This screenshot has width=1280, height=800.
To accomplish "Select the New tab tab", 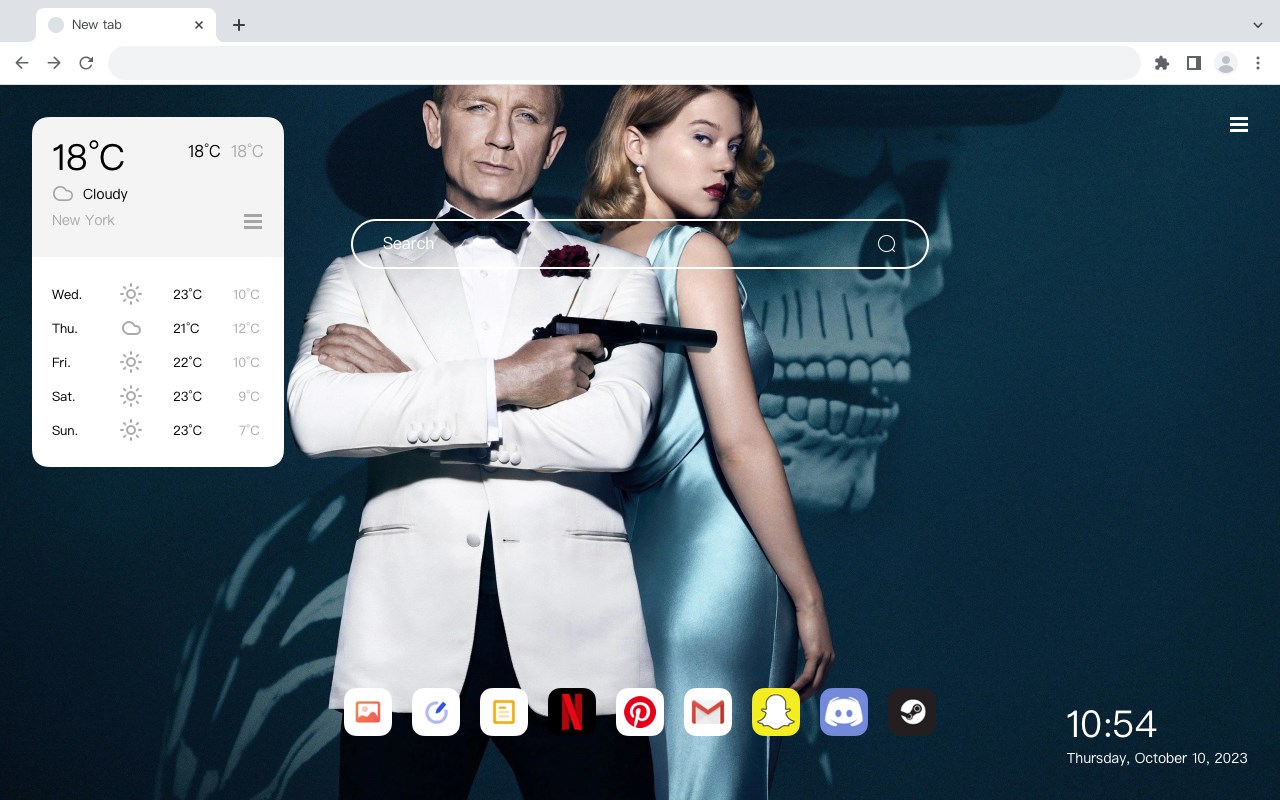I will pyautogui.click(x=126, y=25).
